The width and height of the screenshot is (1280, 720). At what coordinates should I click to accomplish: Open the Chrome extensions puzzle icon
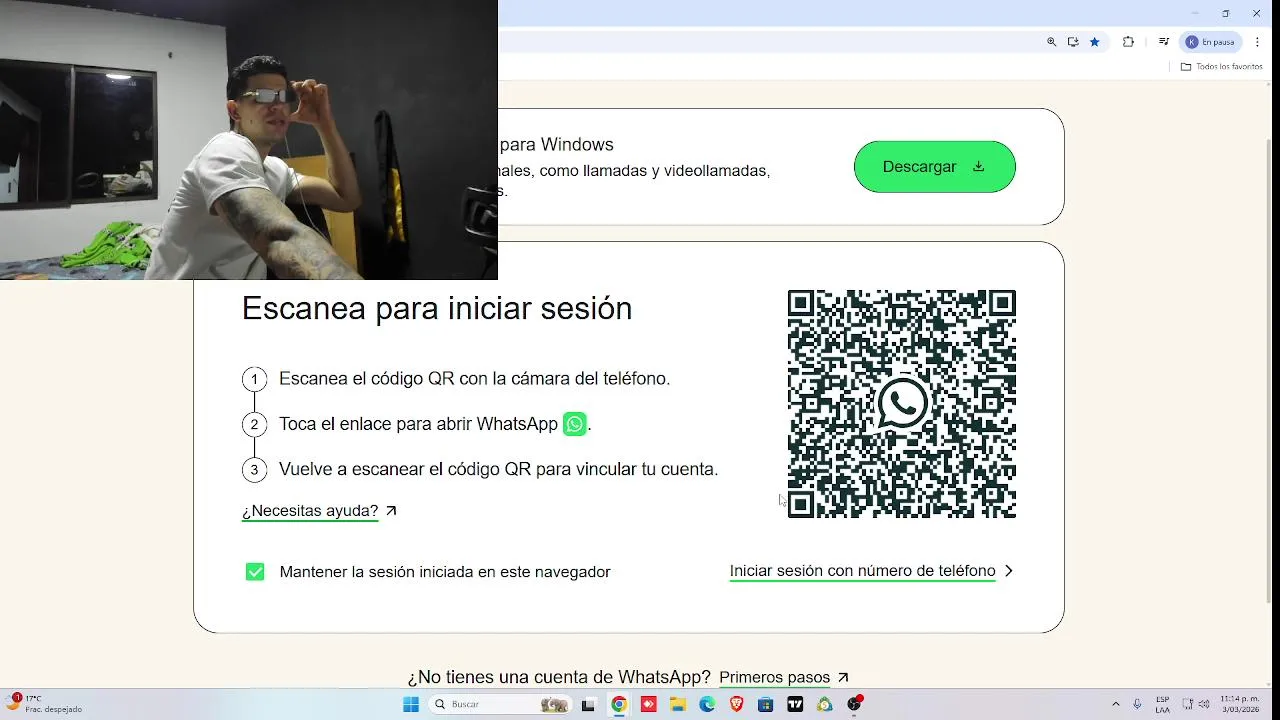(x=1128, y=42)
